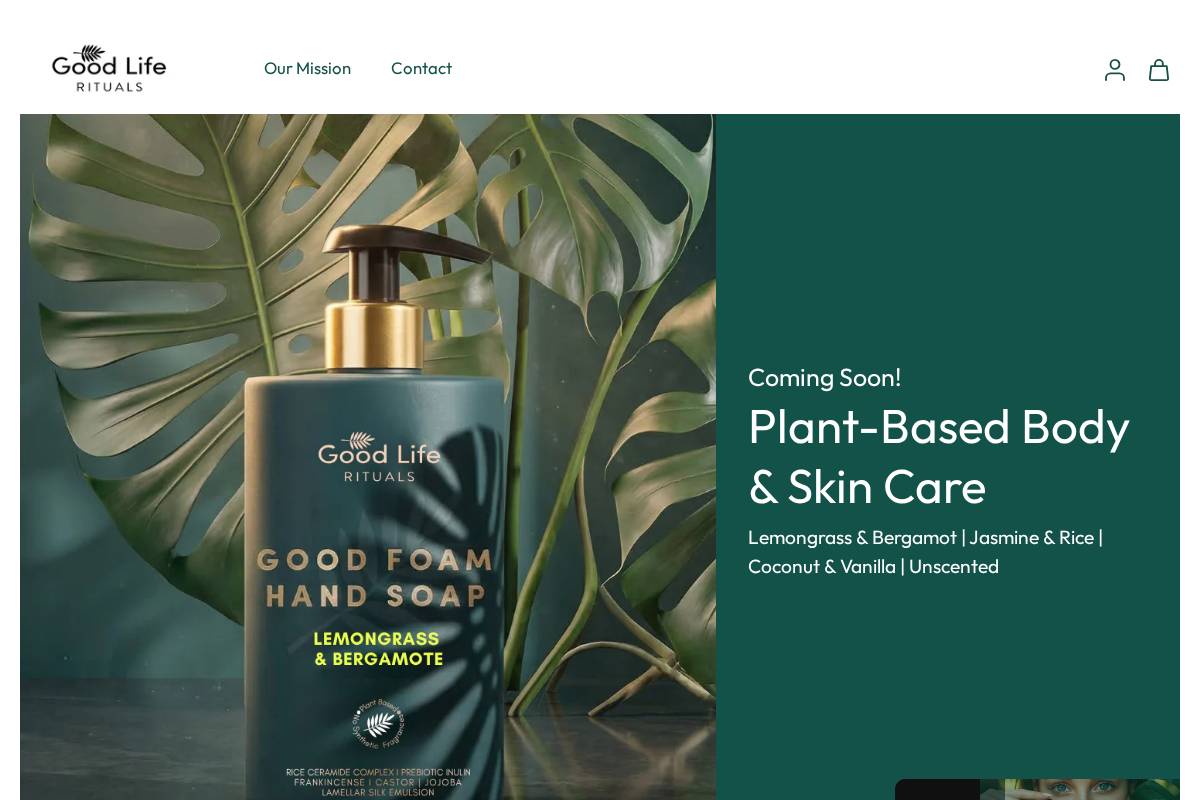
Task: Click the Good Foam Hand Soap bottle text
Action: [375, 578]
